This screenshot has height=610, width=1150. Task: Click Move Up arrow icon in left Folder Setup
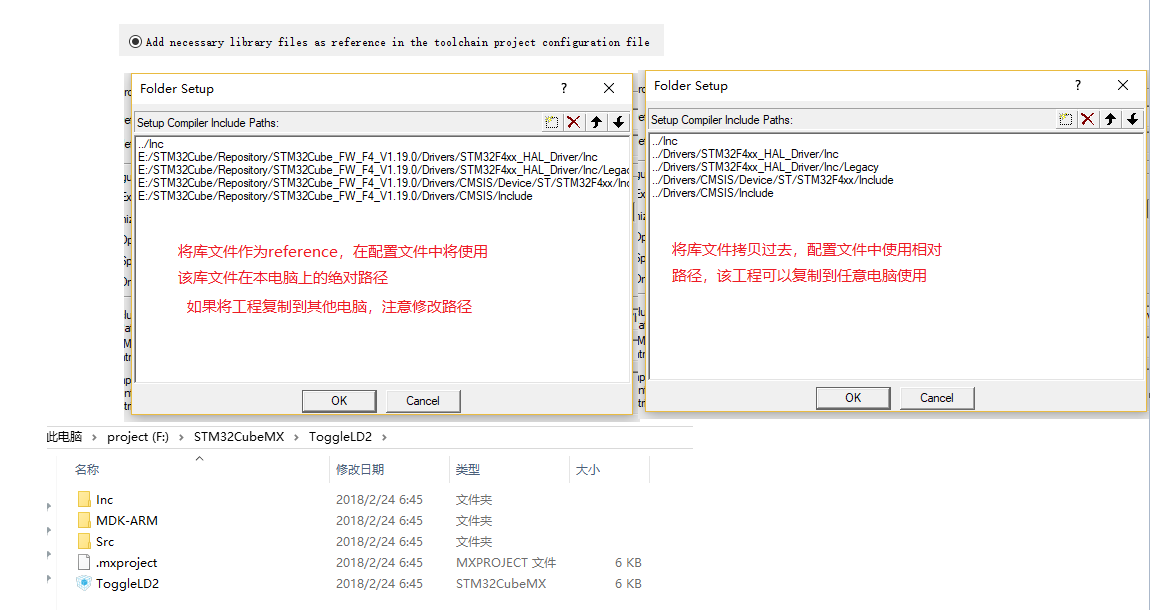click(x=596, y=122)
